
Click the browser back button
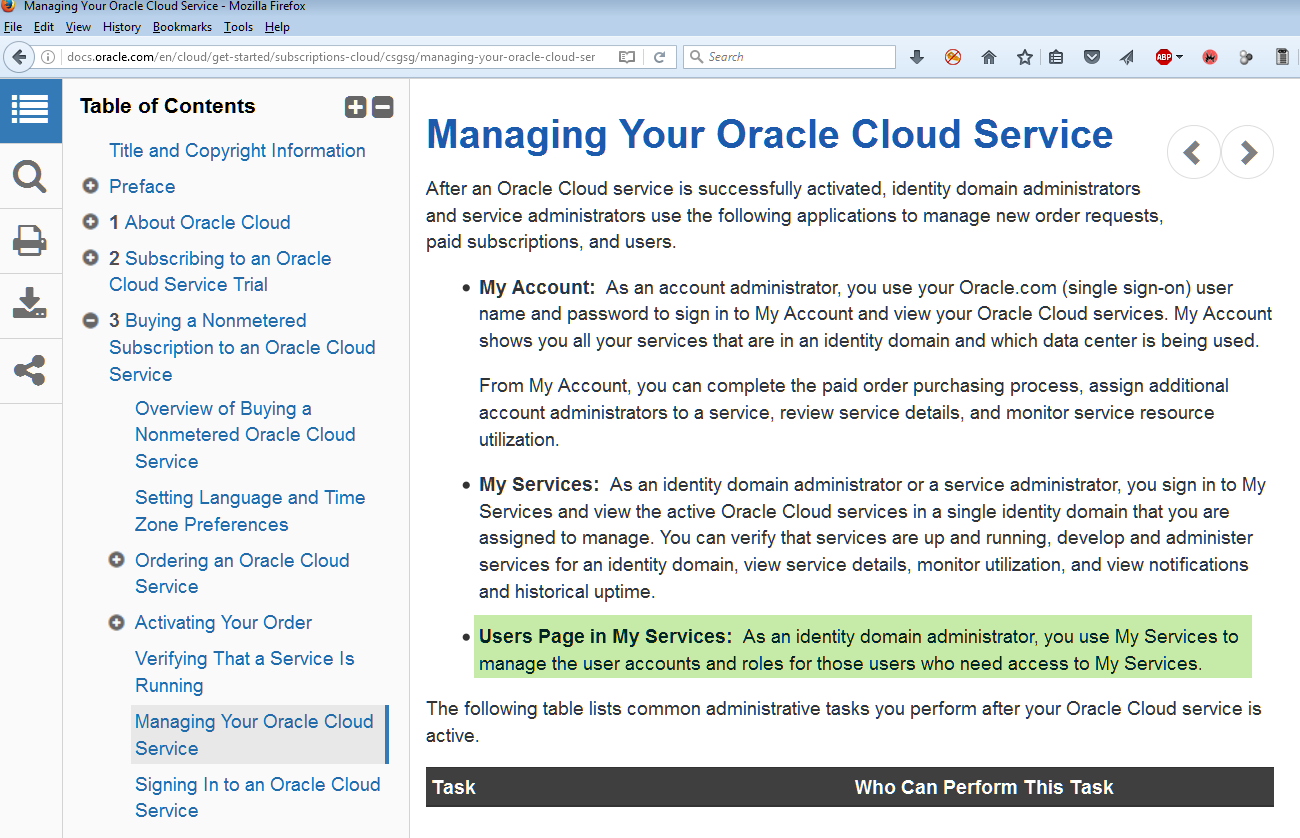pos(18,57)
